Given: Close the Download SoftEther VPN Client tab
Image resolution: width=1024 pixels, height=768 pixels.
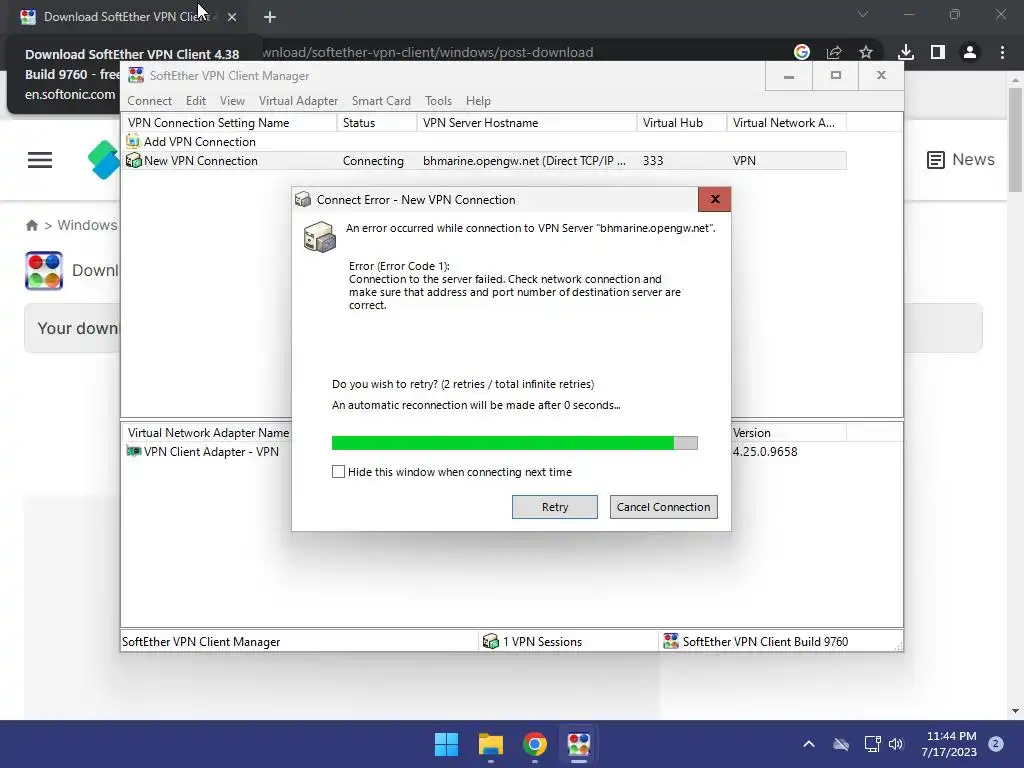Looking at the screenshot, I should (232, 17).
